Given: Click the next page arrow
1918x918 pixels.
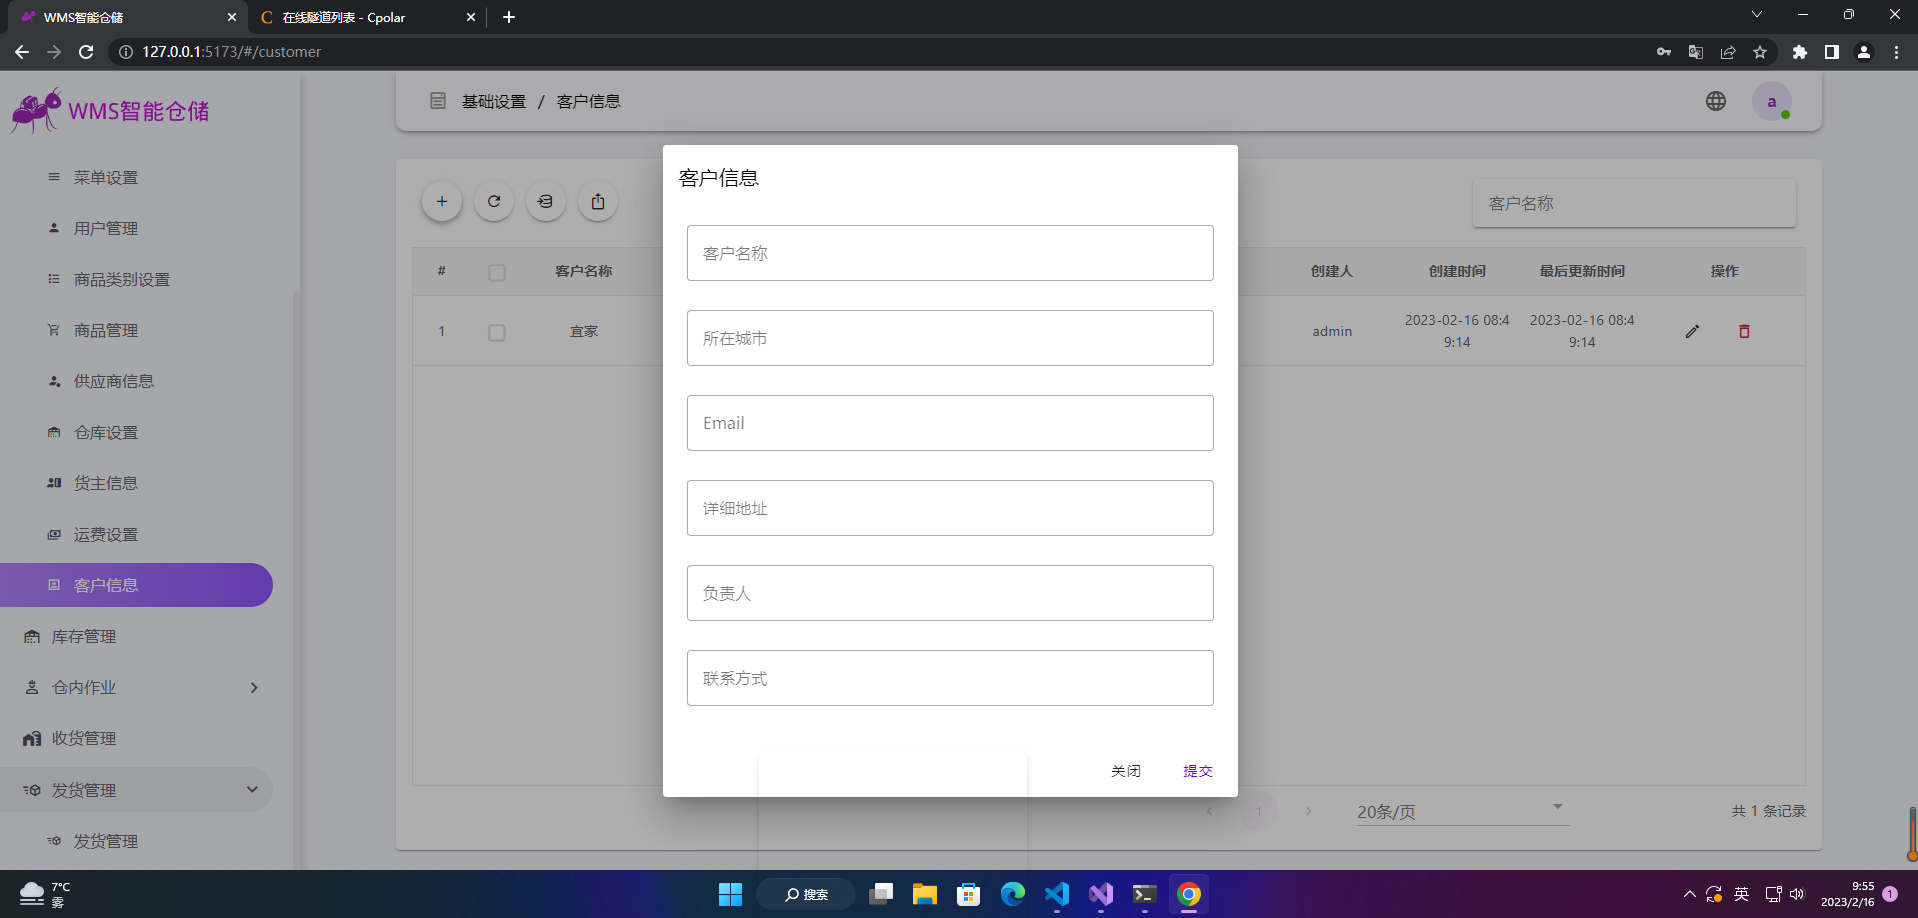Looking at the screenshot, I should tap(1308, 811).
